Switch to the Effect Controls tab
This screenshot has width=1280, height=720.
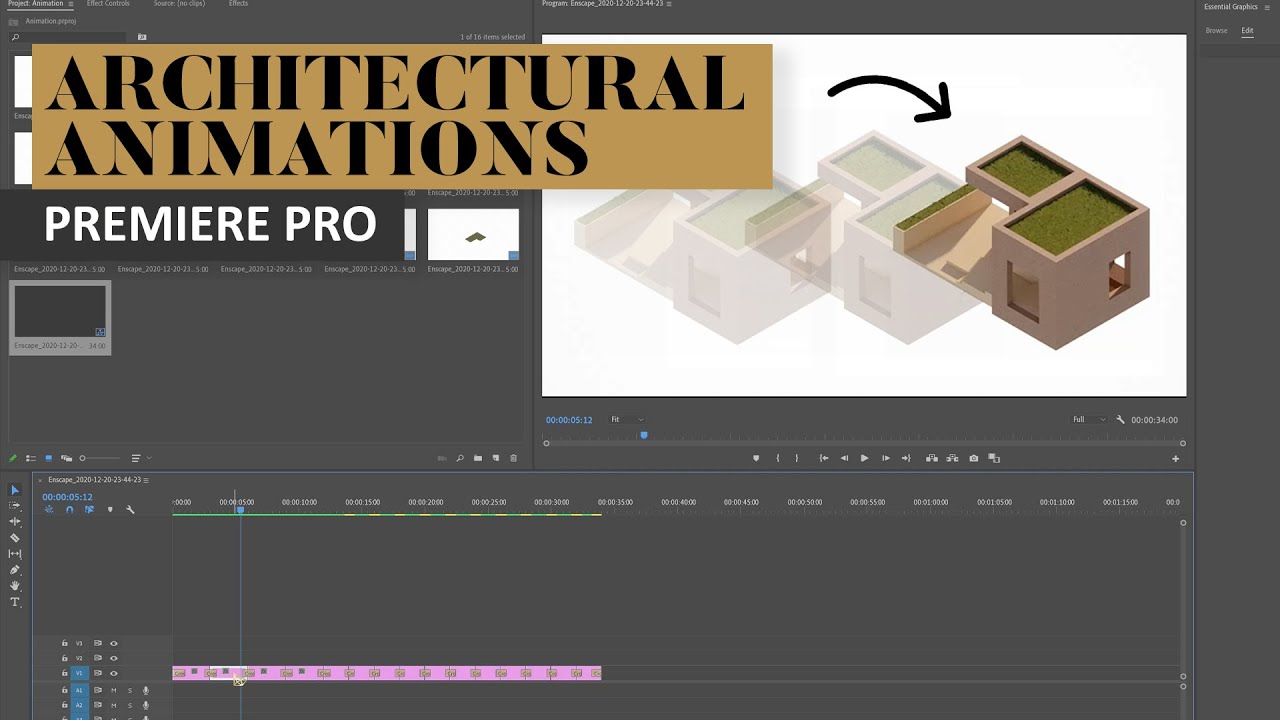108,3
